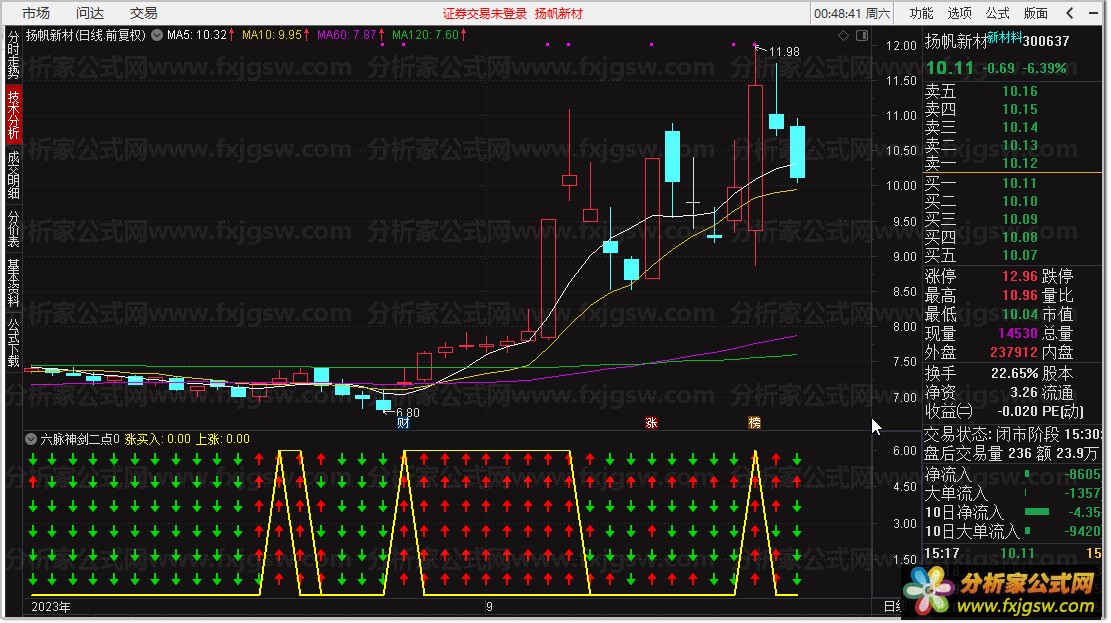Click 卖三 ask price 10.14

pos(1020,128)
